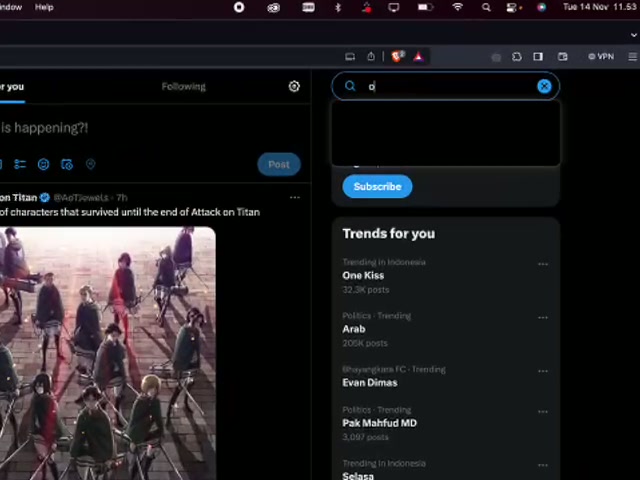Toggle the browser sidebar panel icon
The width and height of the screenshot is (640, 480).
tap(538, 57)
